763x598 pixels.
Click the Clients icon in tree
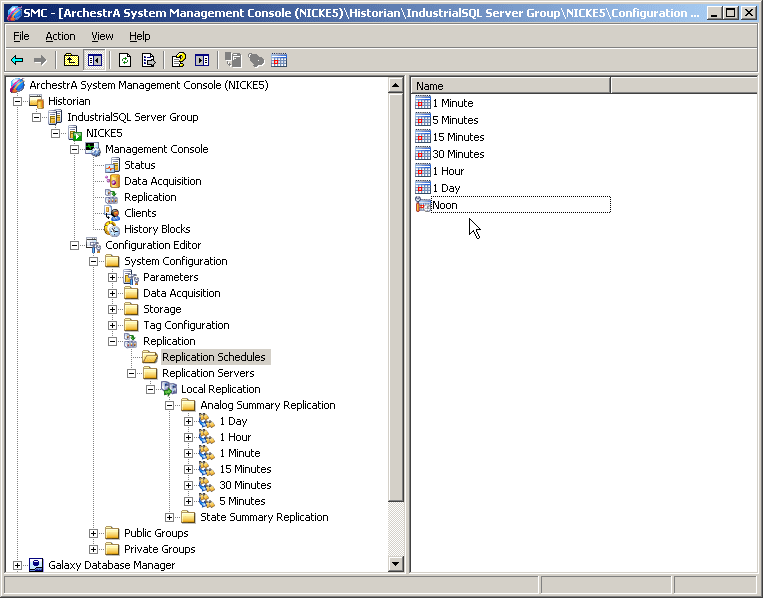112,213
